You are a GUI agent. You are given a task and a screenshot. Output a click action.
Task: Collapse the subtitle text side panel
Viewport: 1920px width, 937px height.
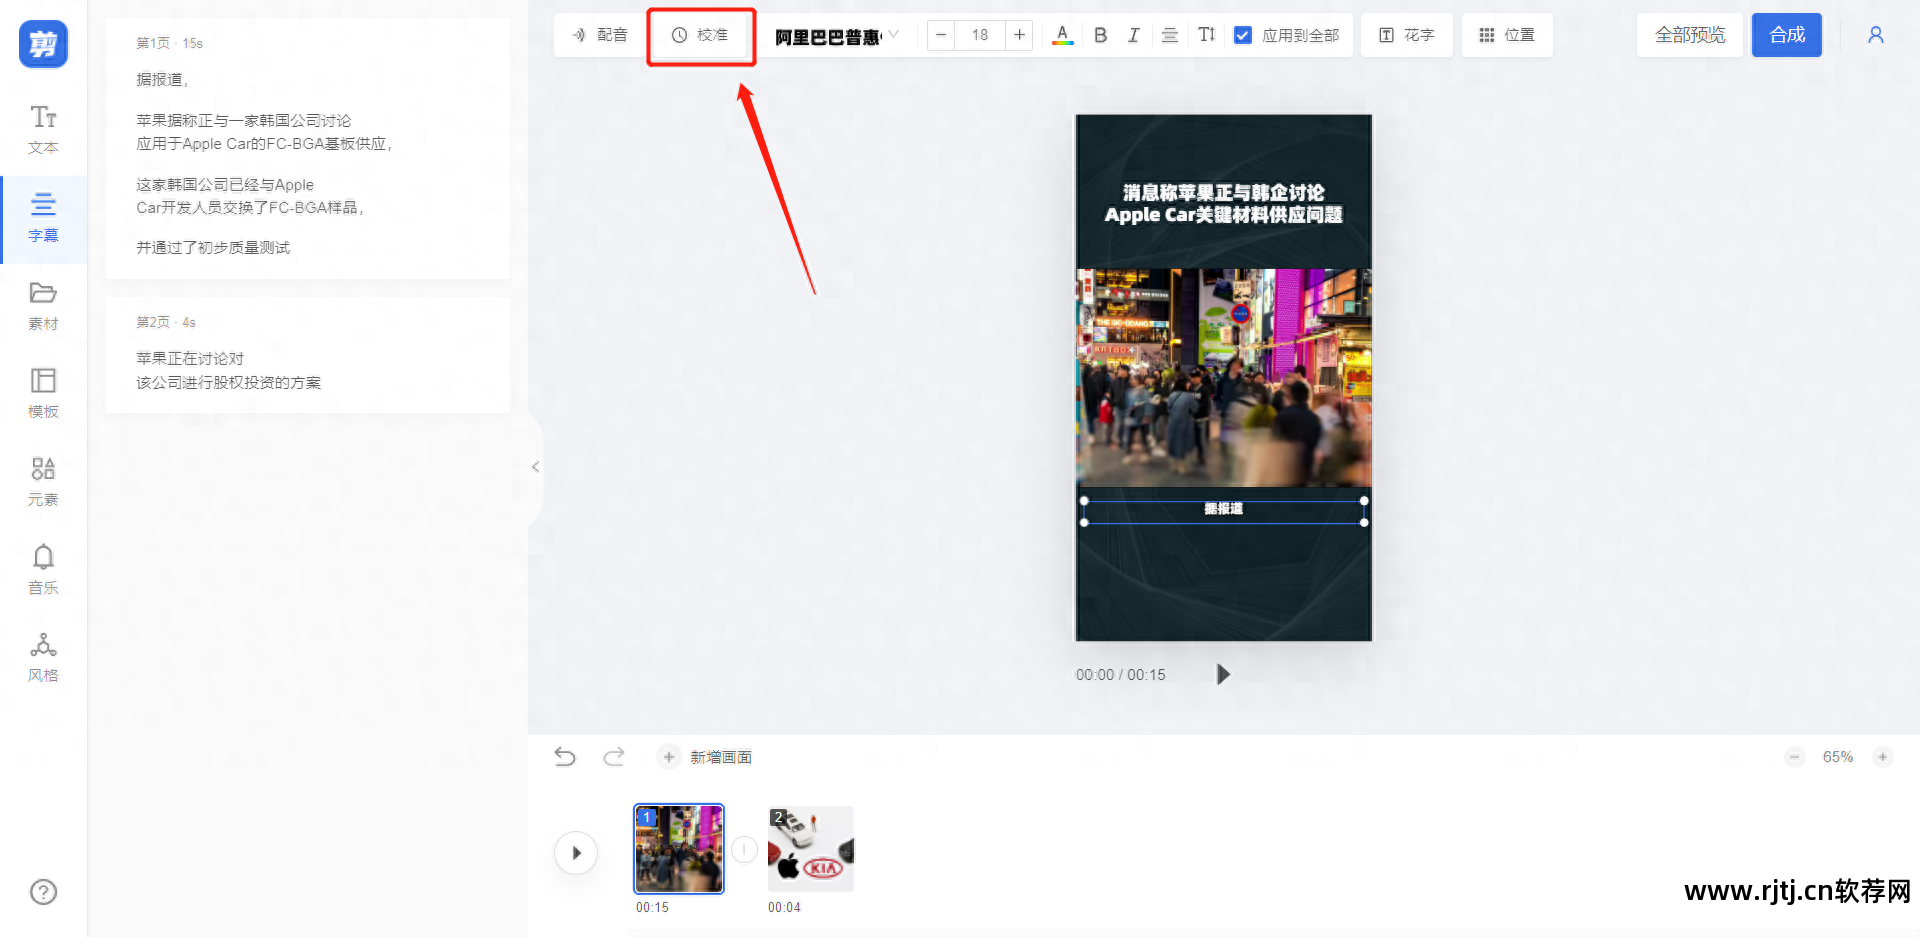point(536,466)
